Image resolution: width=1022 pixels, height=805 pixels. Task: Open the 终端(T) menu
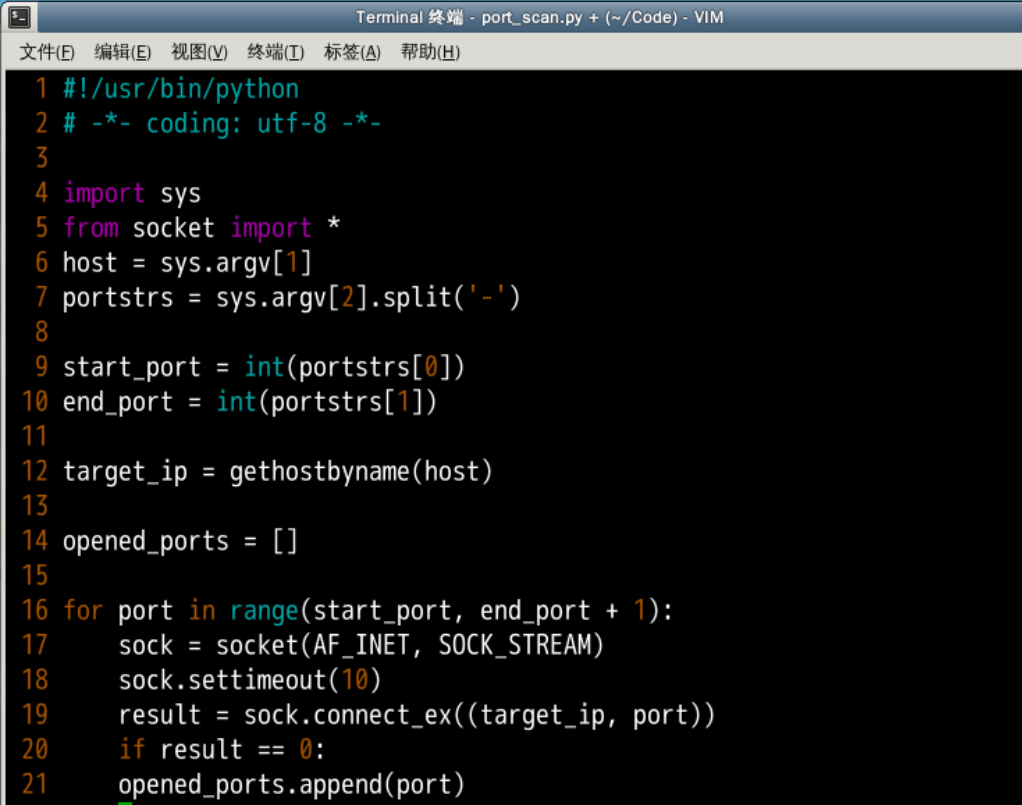[x=275, y=52]
